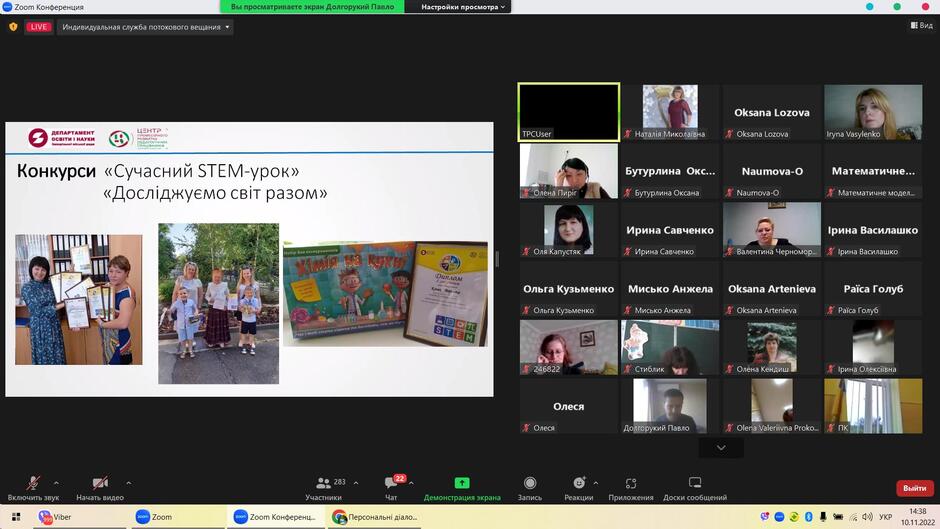
Task: Switch to Персональні діало... Chrome taskbar tab
Action: click(375, 516)
